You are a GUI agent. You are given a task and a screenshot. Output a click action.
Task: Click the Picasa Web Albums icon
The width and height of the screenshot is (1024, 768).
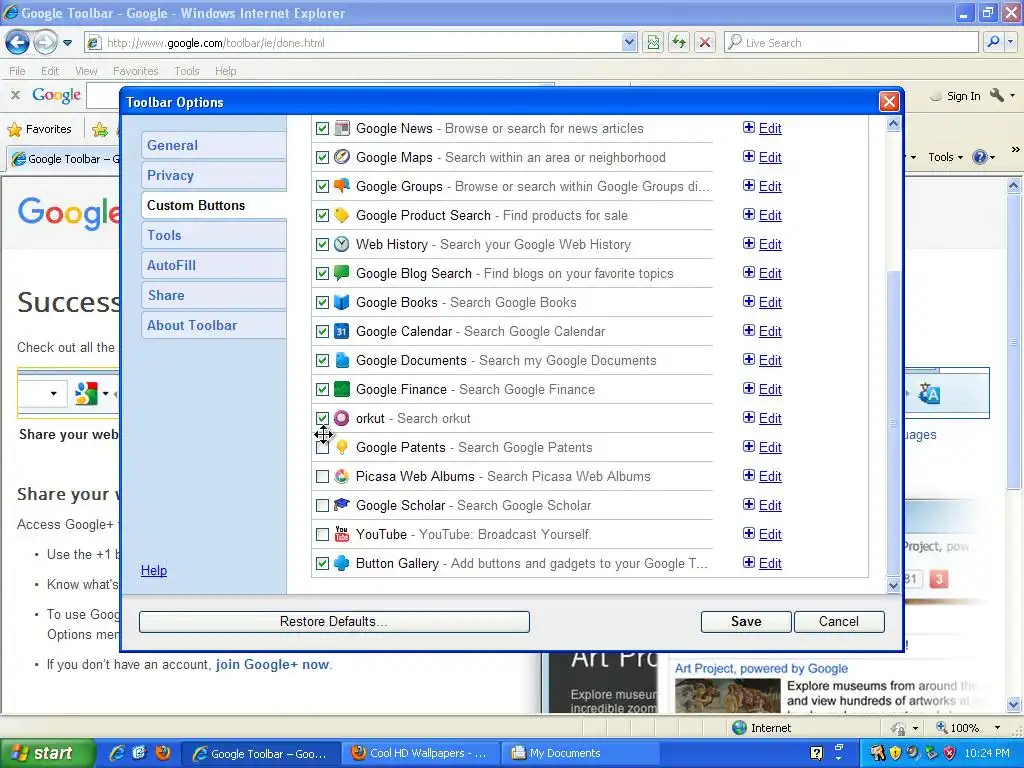click(342, 476)
